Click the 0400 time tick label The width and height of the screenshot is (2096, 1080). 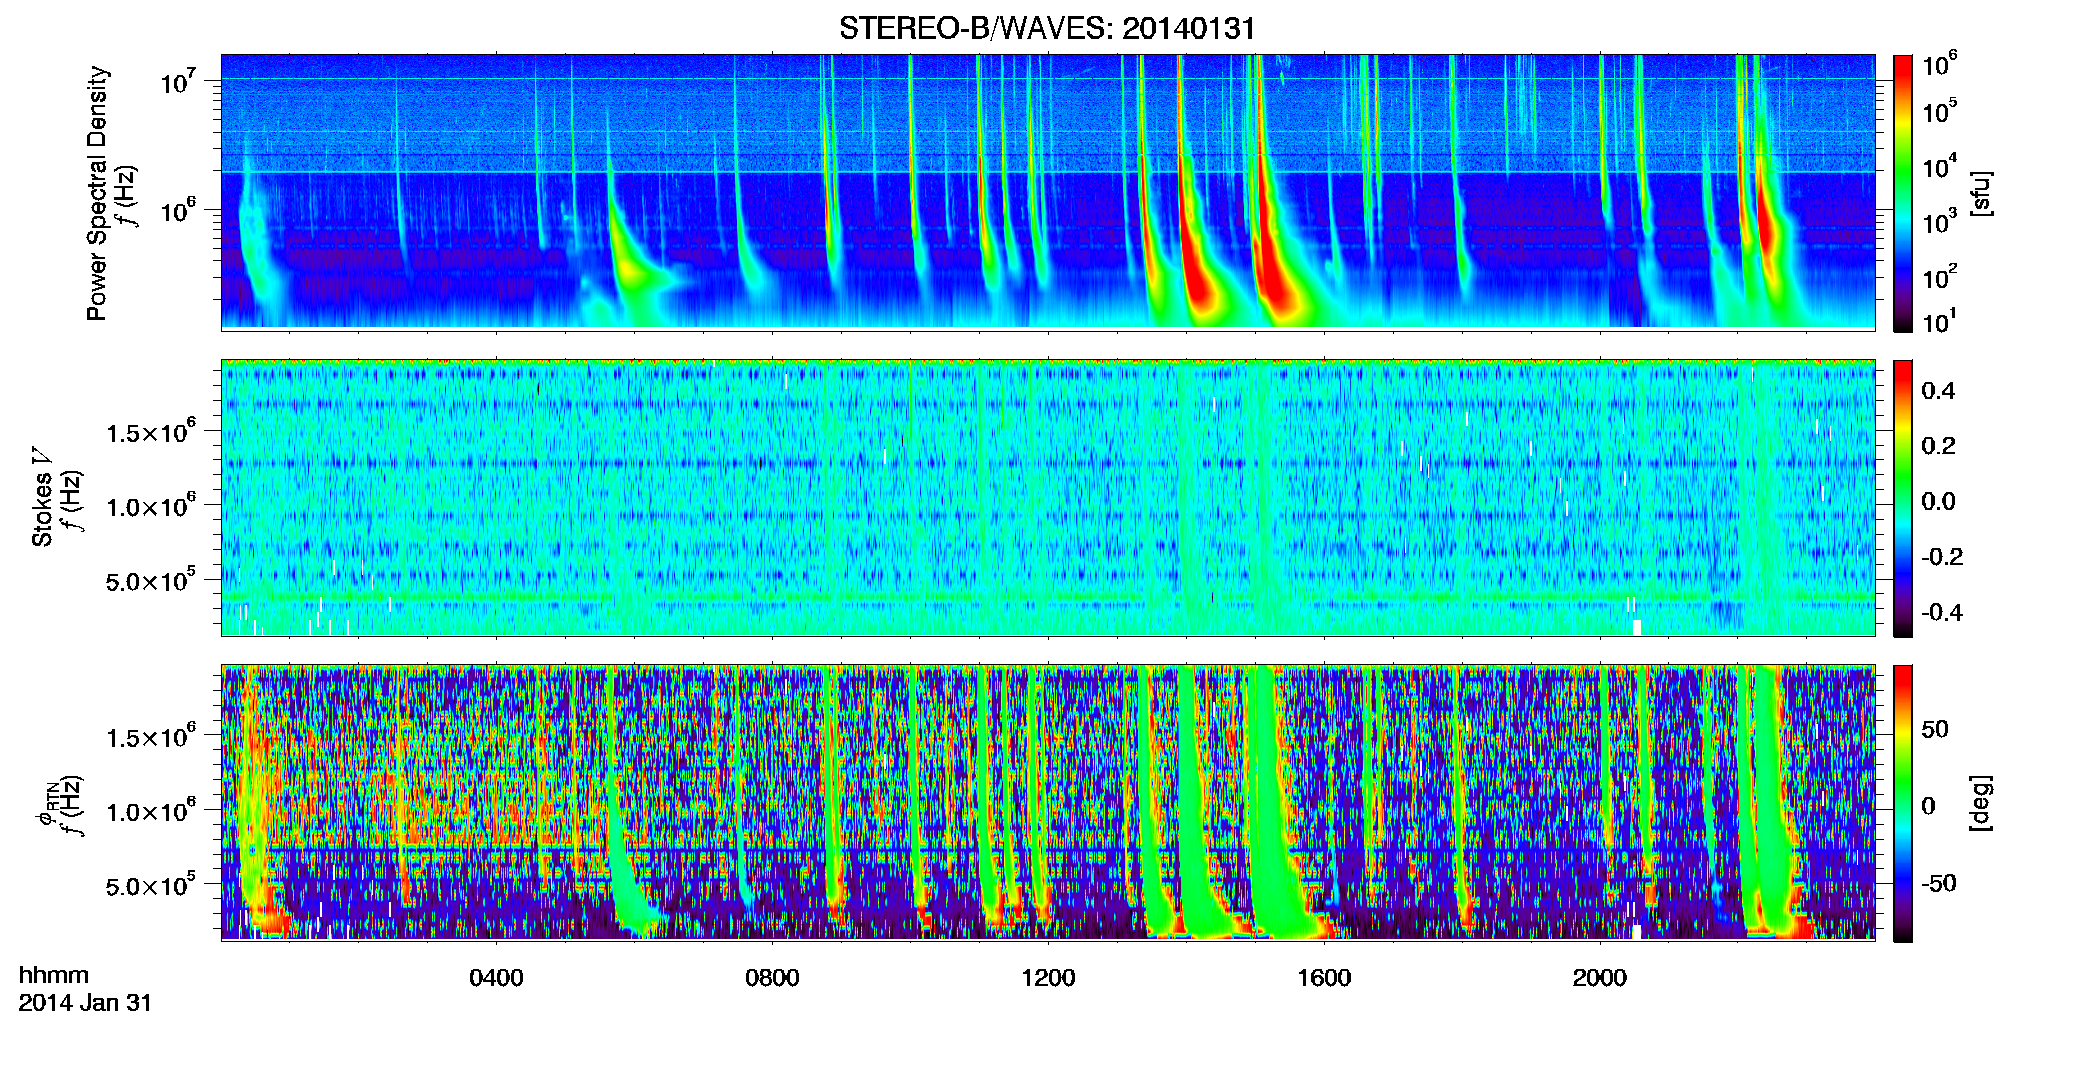click(x=496, y=978)
